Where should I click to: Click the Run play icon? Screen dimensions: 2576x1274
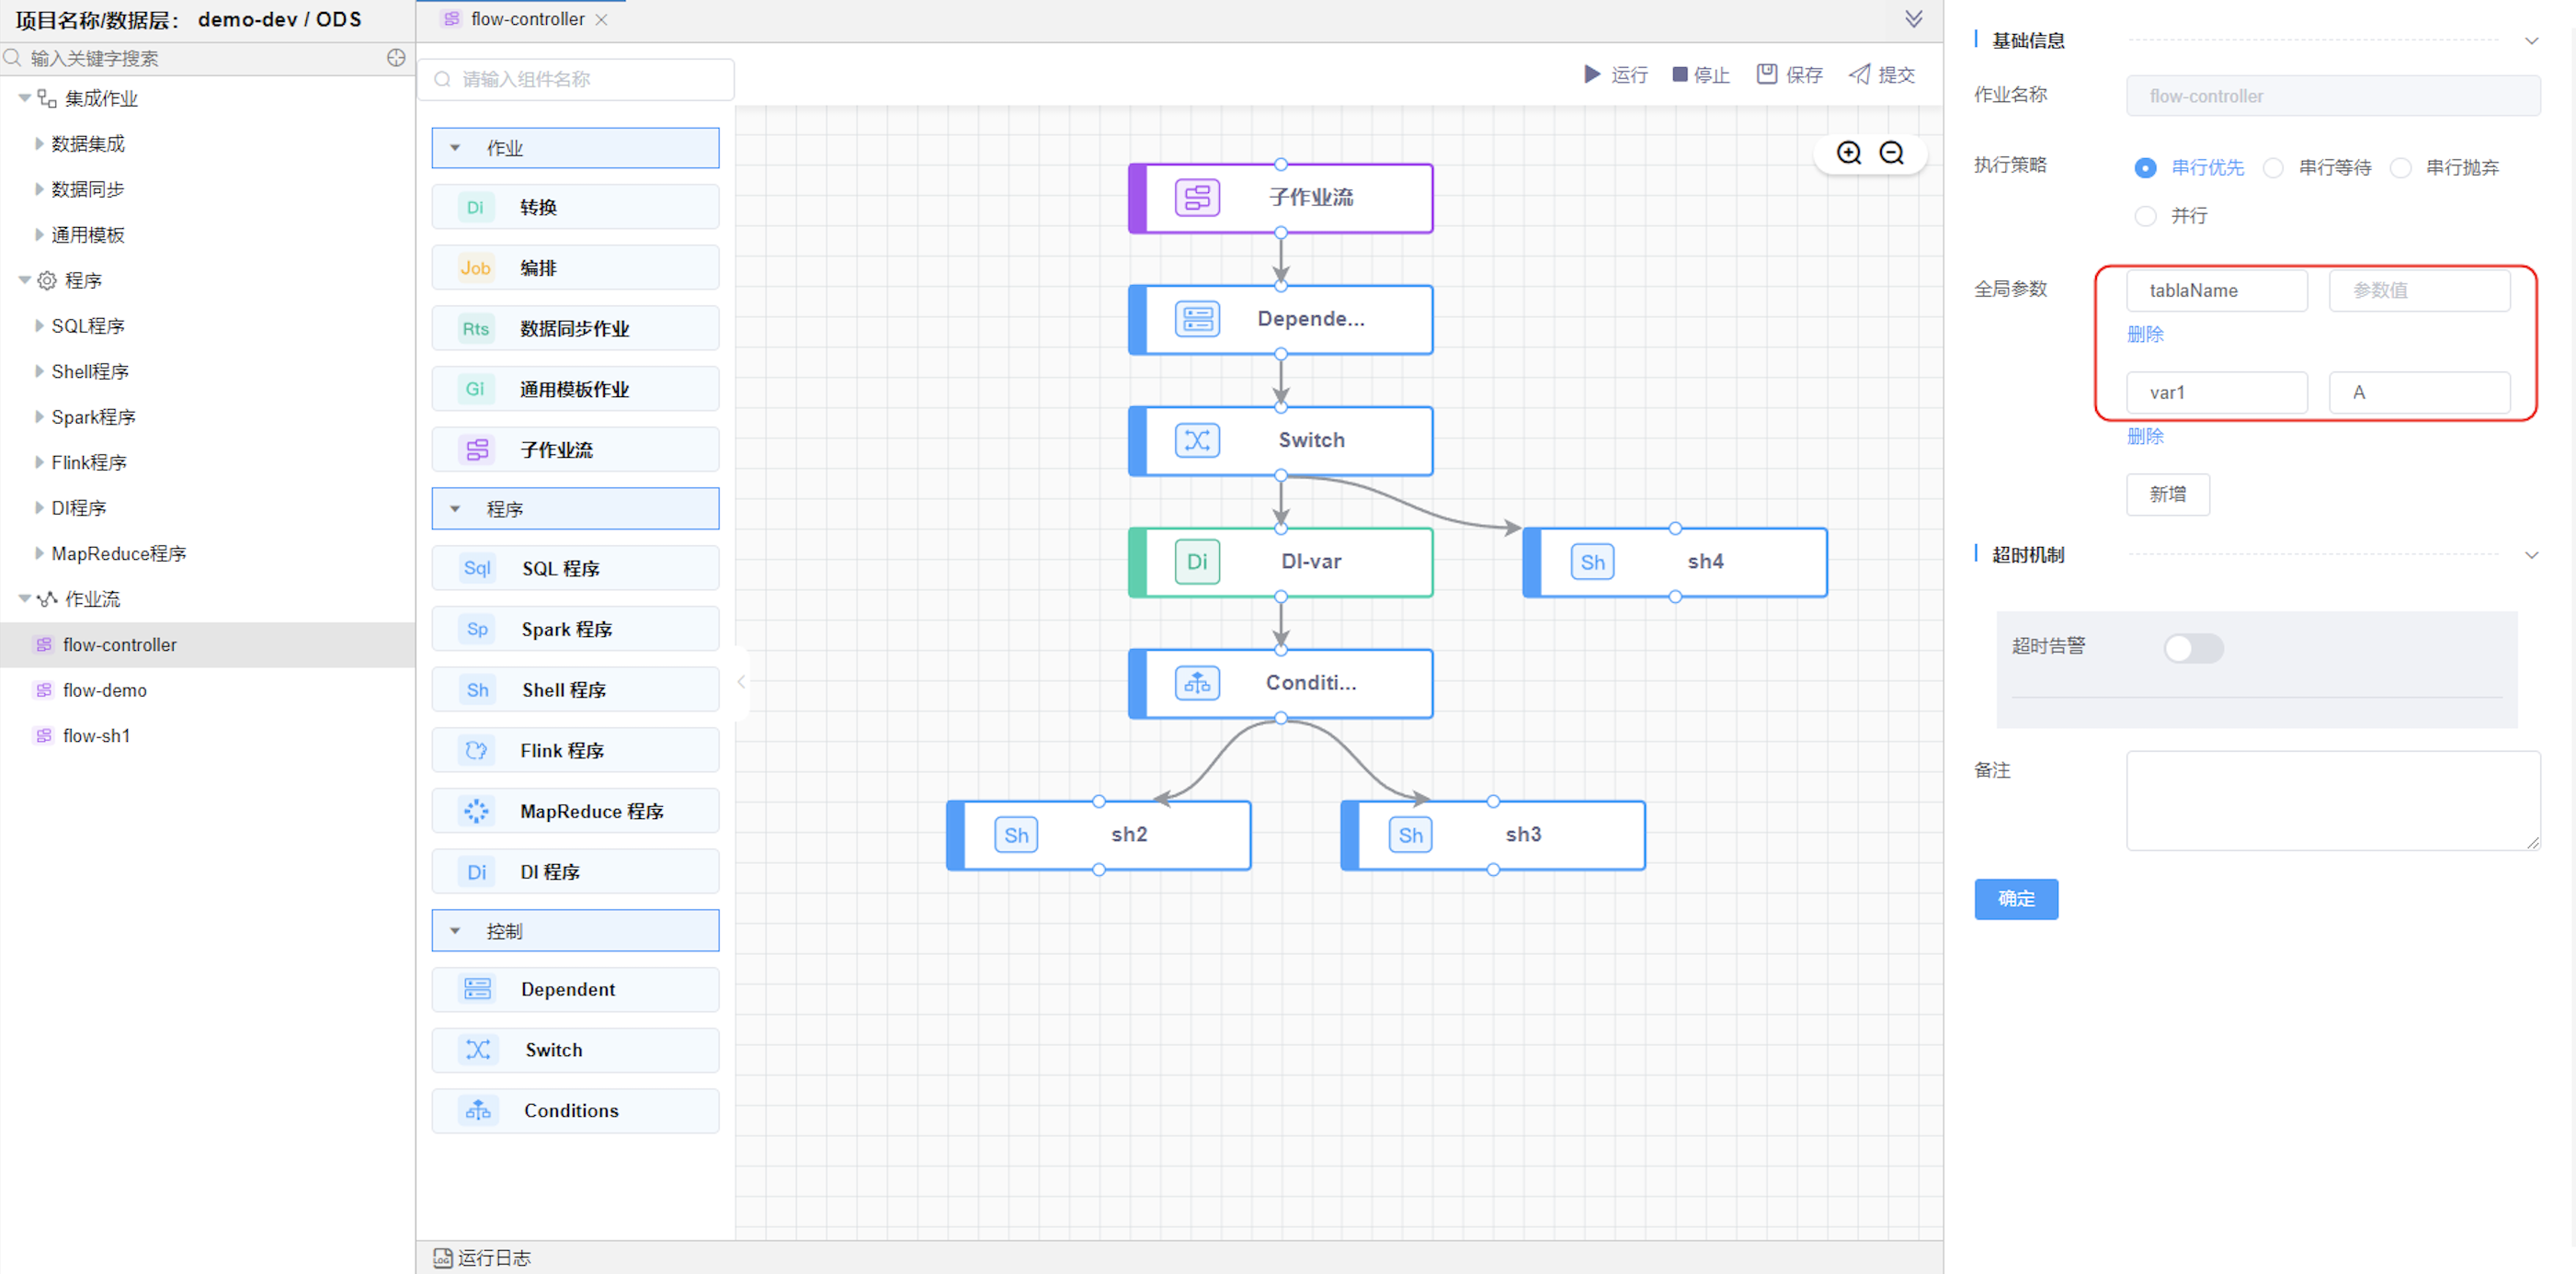point(1591,74)
